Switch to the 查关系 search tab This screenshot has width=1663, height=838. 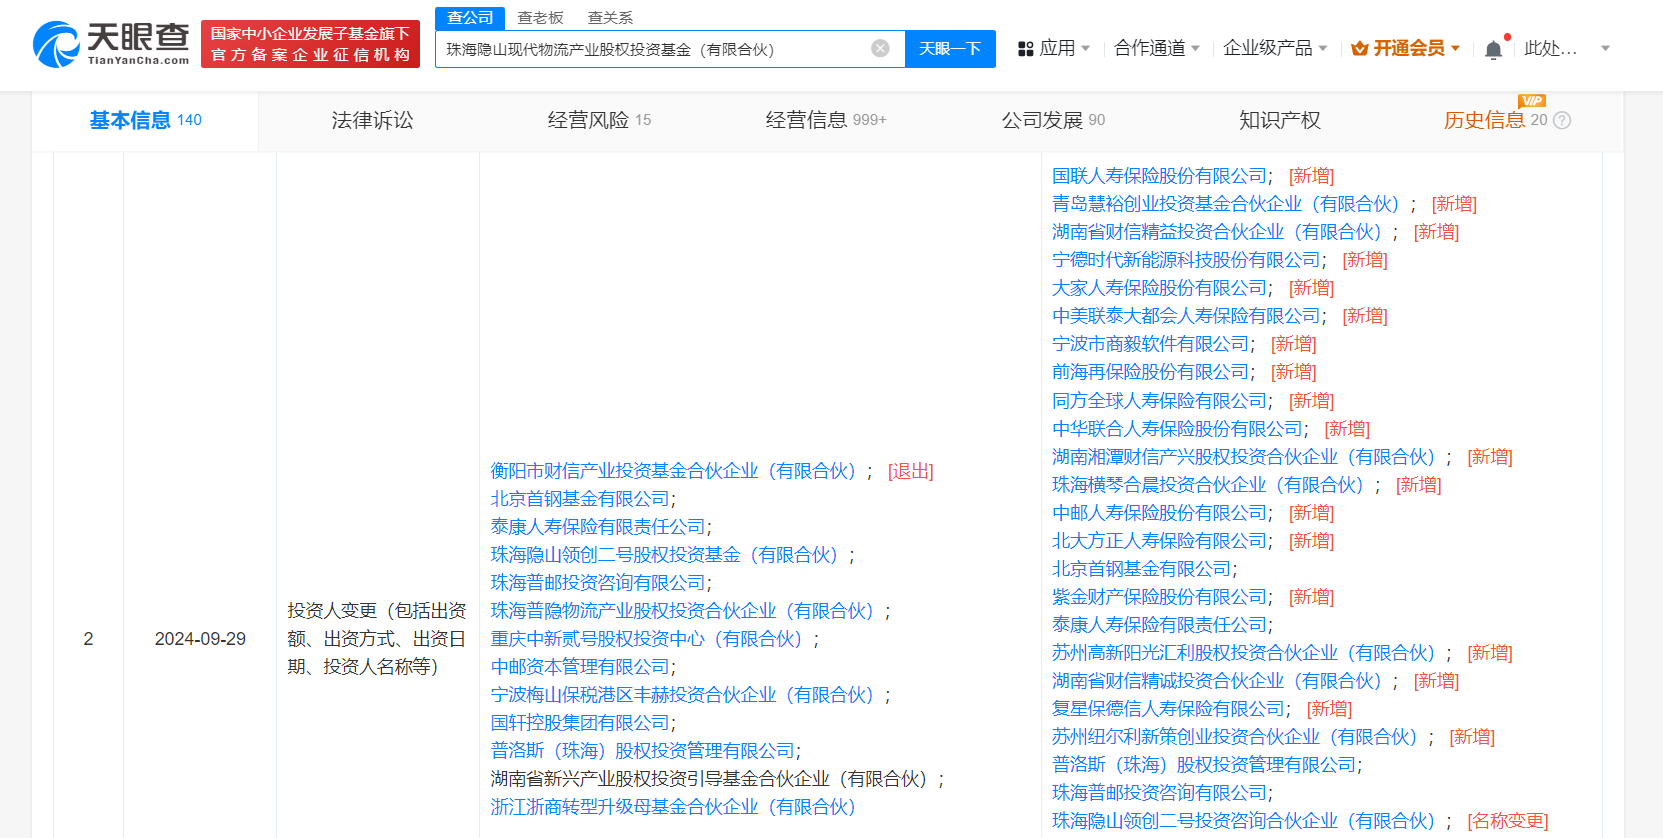610,17
